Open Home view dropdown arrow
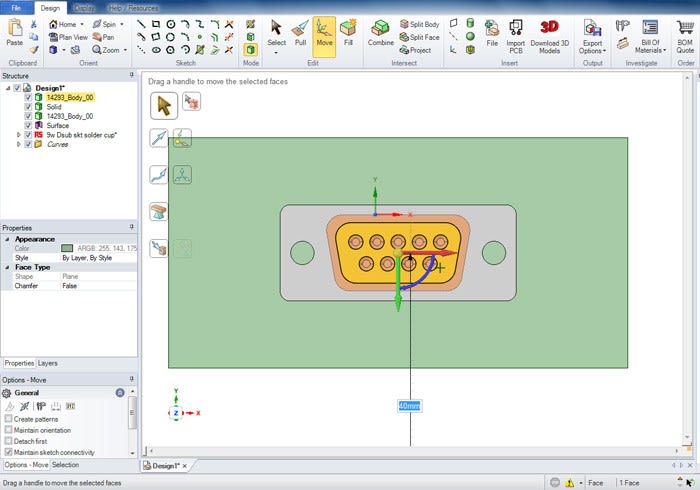 82,24
